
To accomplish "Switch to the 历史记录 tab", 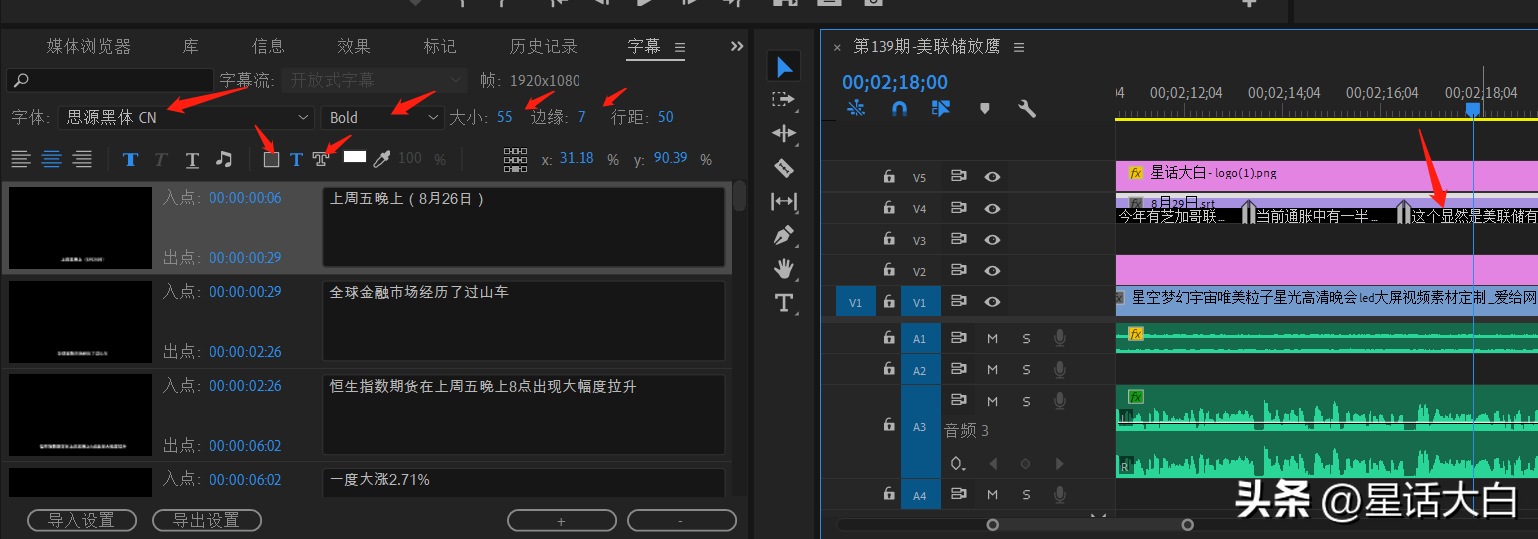I will (x=543, y=46).
